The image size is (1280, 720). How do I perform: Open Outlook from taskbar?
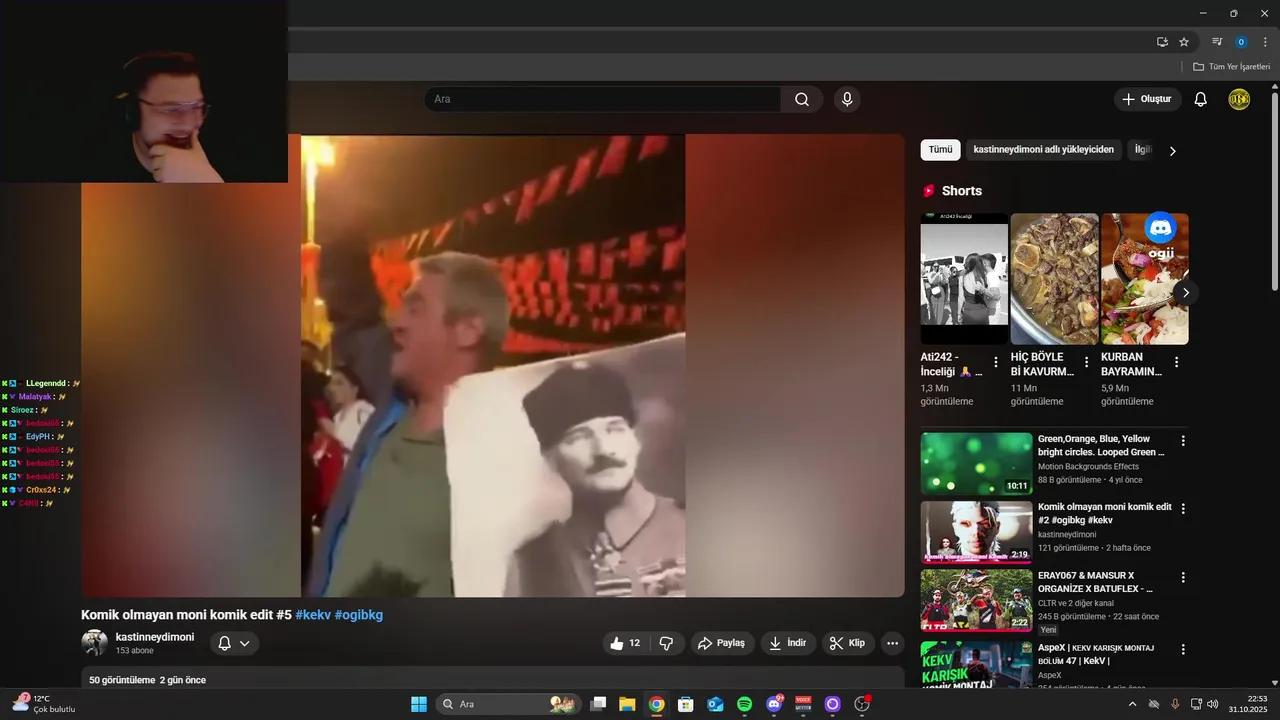(715, 704)
